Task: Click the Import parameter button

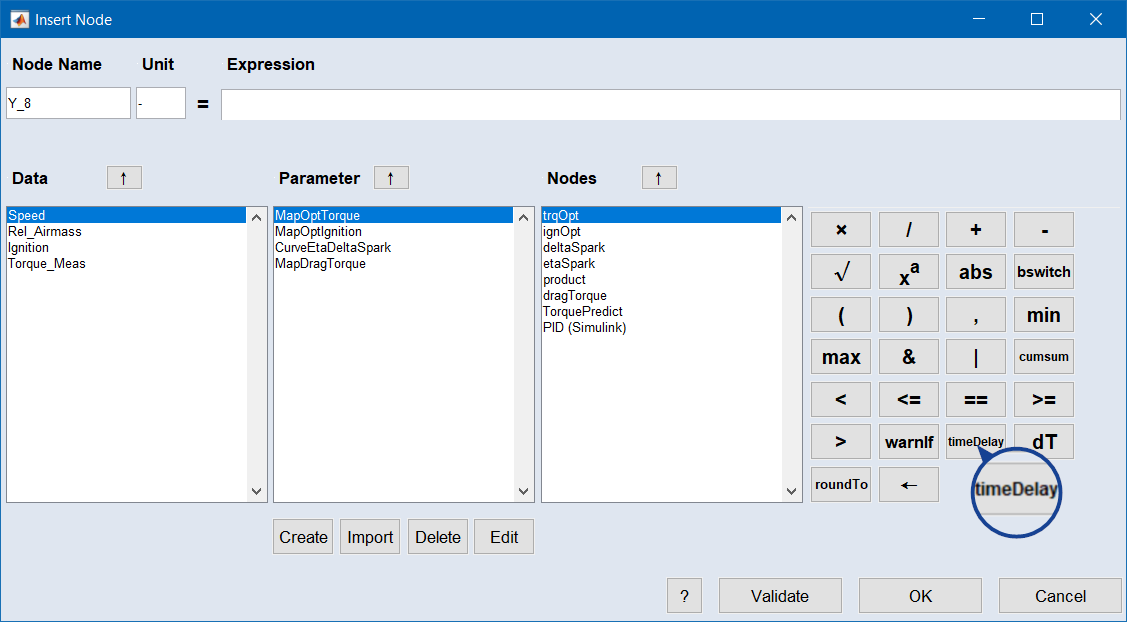Action: [370, 537]
